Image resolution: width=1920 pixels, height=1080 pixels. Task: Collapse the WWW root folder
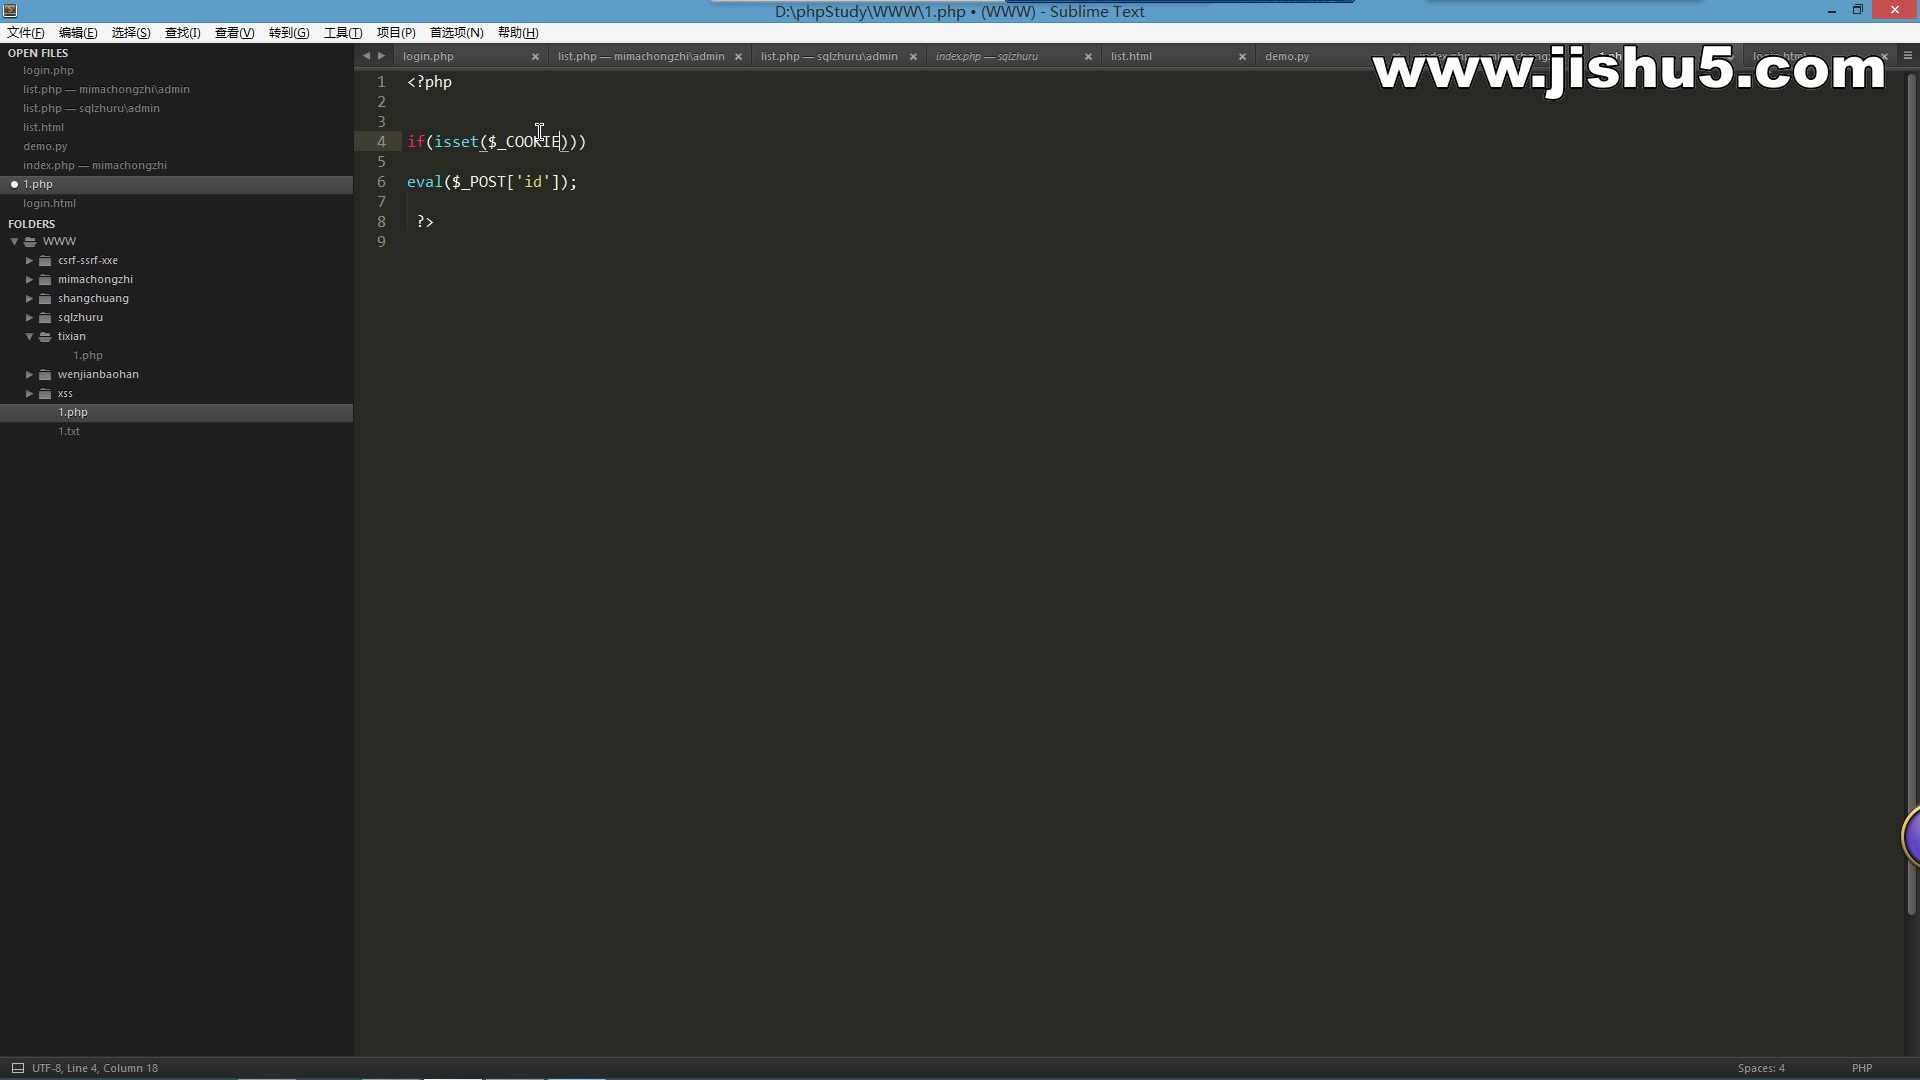15,241
